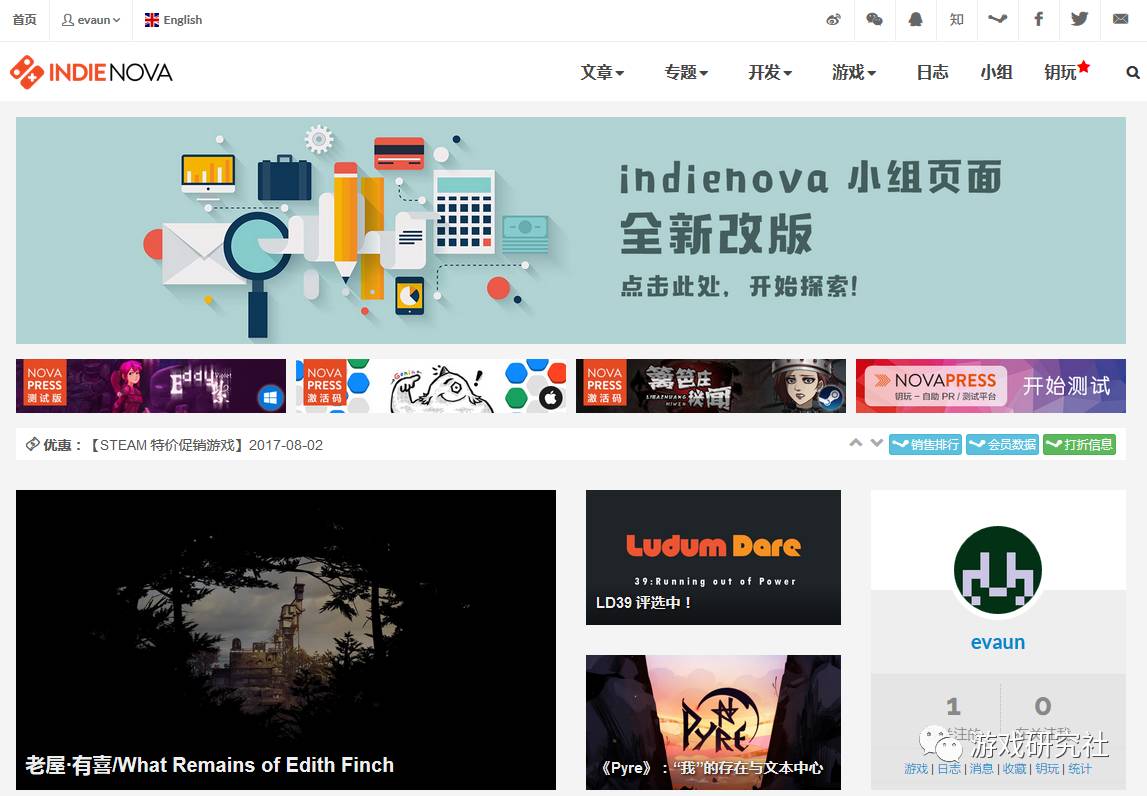Open the Facebook icon
1147x796 pixels.
pos(1038,19)
